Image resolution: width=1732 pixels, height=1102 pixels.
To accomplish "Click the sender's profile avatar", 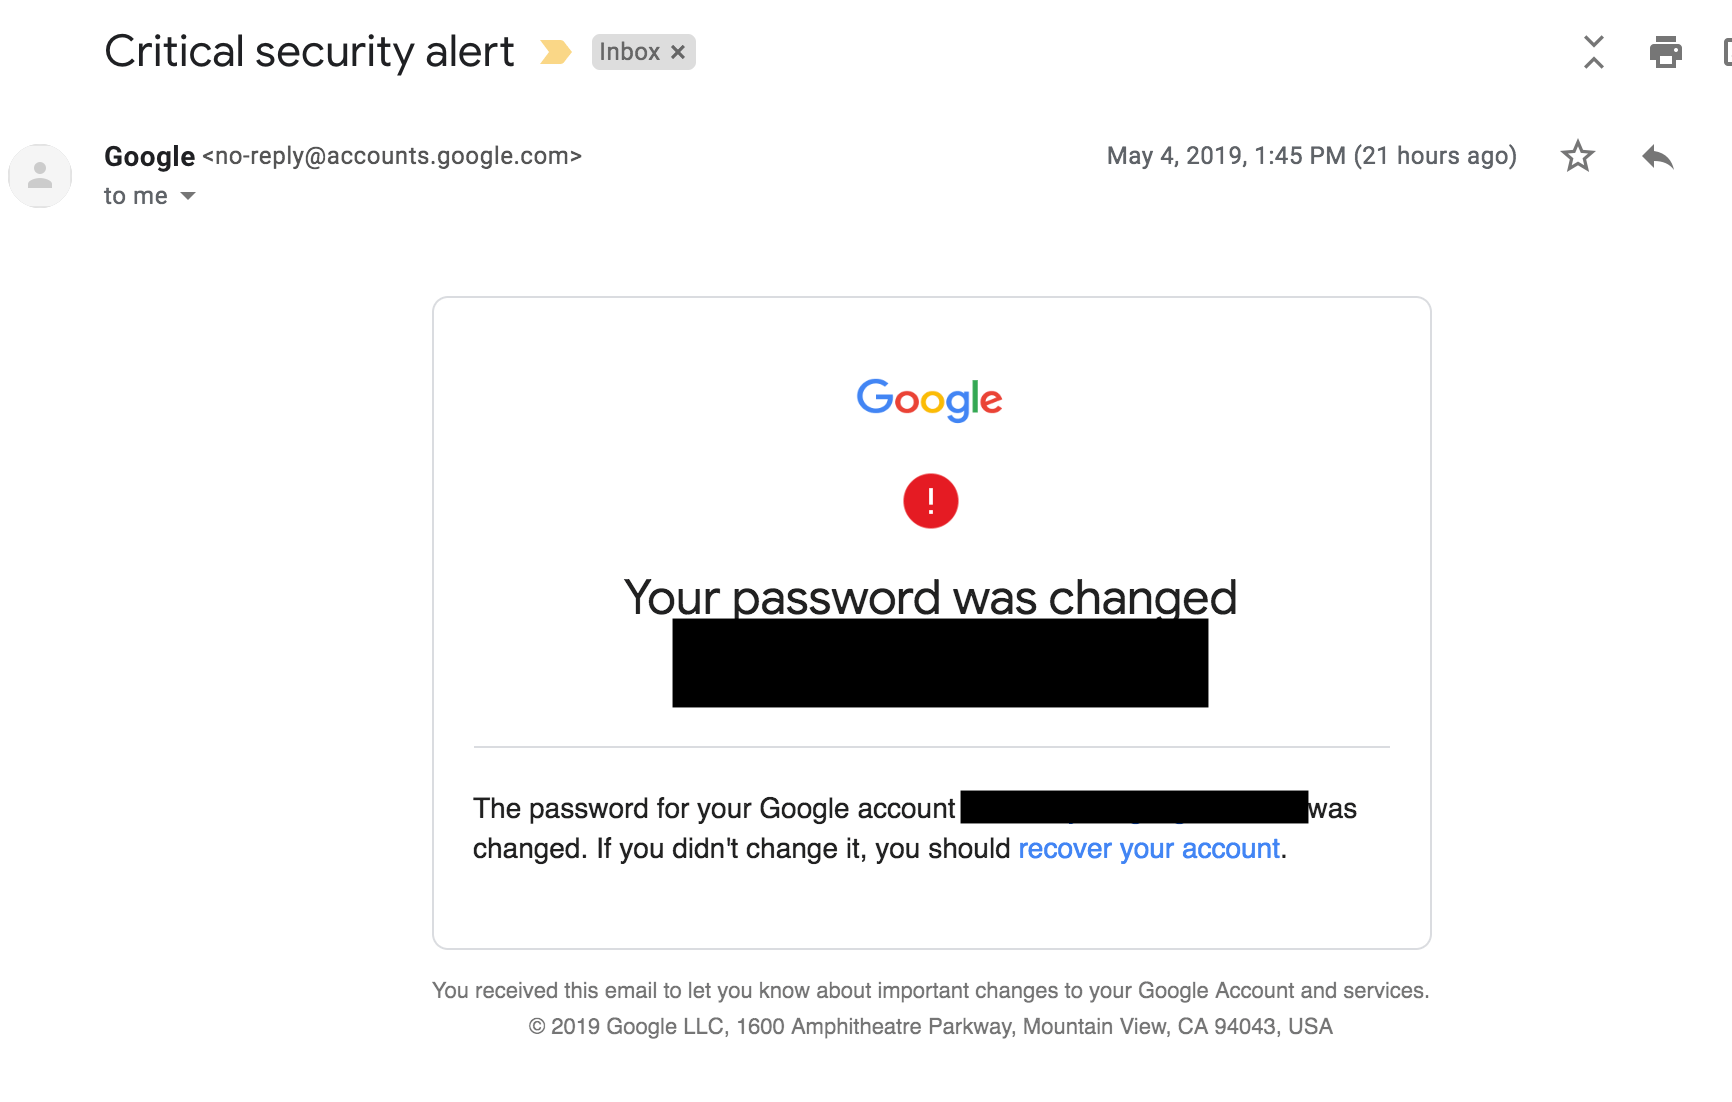I will 40,176.
